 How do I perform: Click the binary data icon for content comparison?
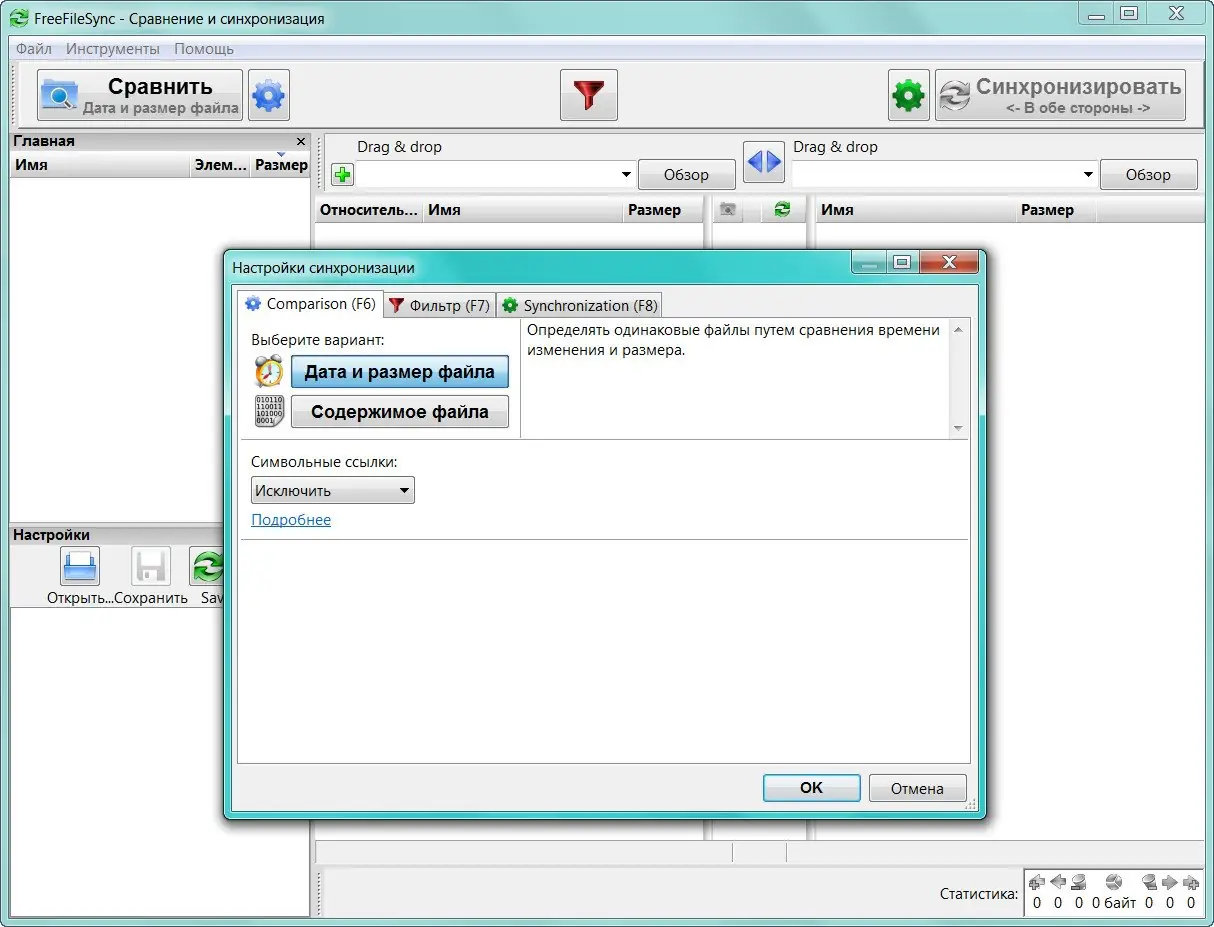tap(269, 411)
